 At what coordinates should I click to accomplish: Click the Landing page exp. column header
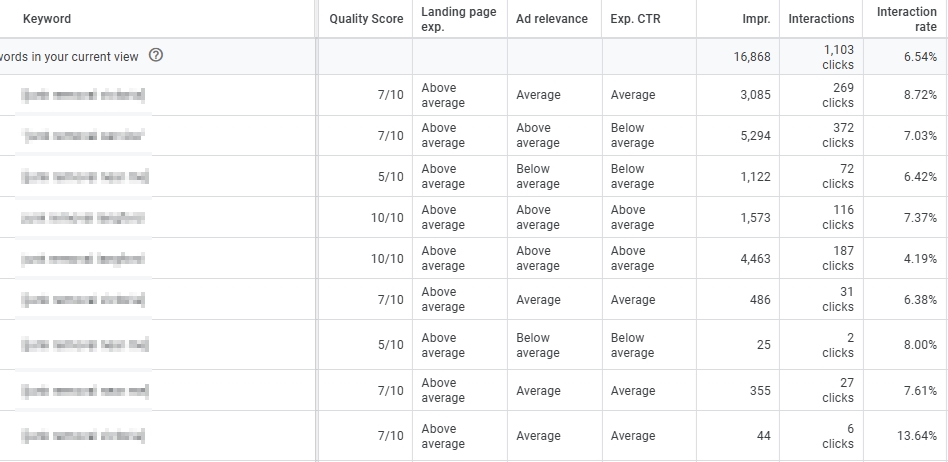tap(459, 19)
